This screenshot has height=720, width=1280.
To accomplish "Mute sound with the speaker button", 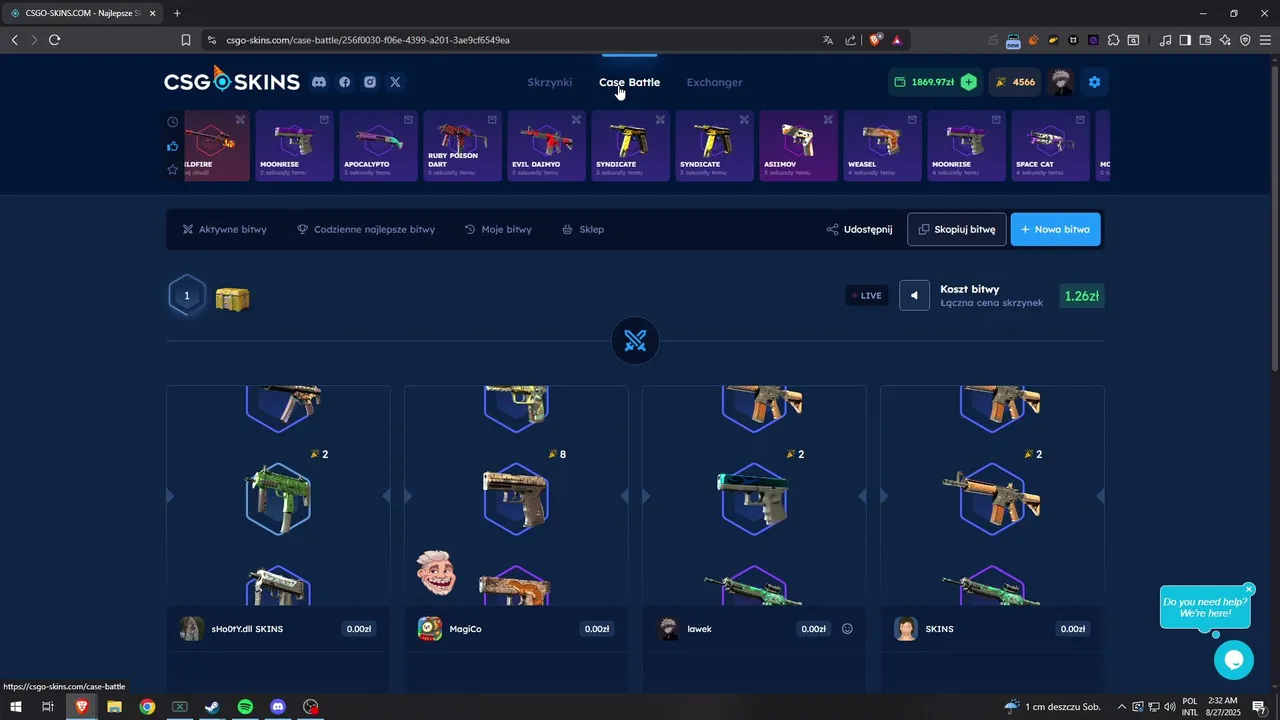I will (914, 295).
